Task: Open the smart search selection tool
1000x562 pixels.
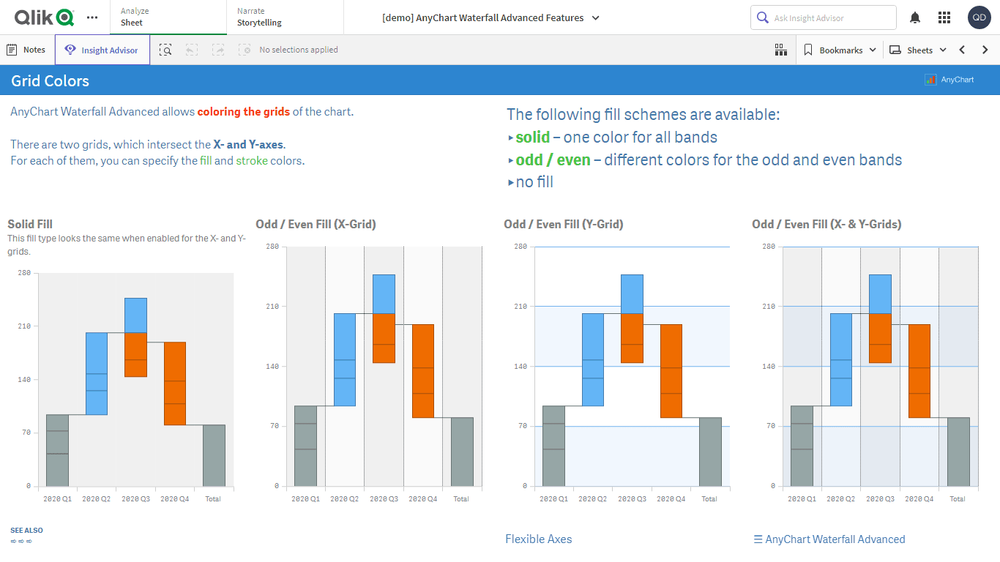Action: [x=166, y=50]
